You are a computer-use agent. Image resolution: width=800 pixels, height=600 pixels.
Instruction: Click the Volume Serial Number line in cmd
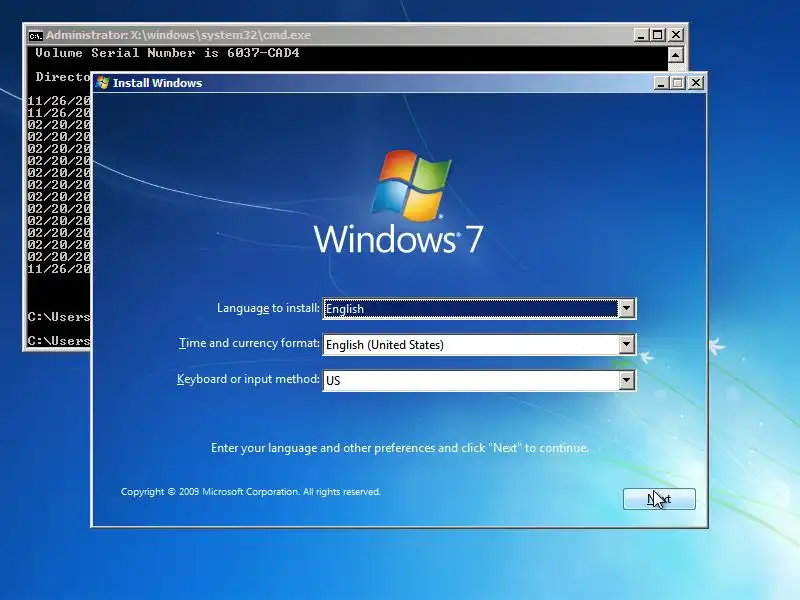point(167,53)
